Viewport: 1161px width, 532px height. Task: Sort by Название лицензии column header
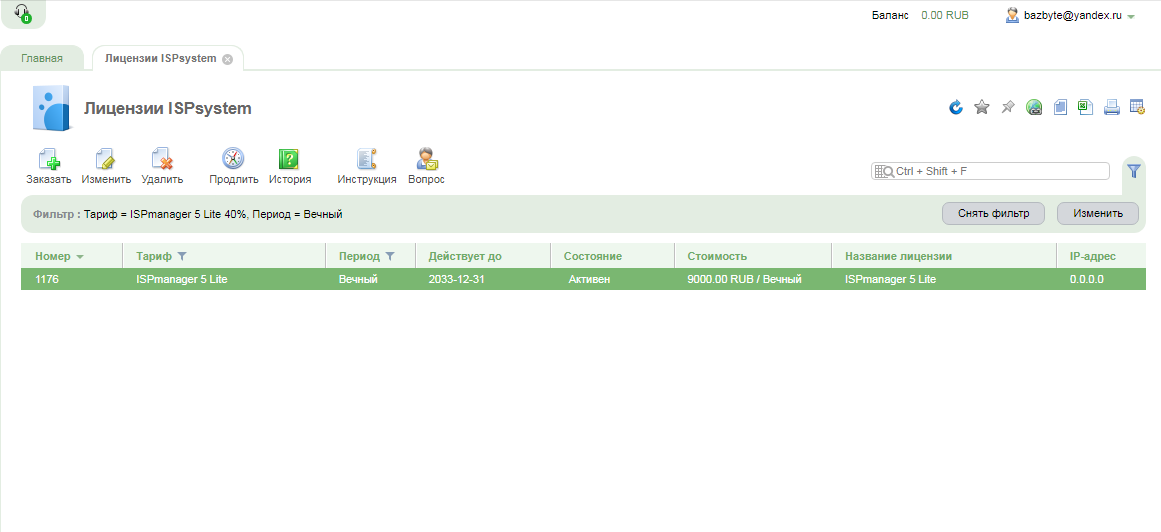898,256
